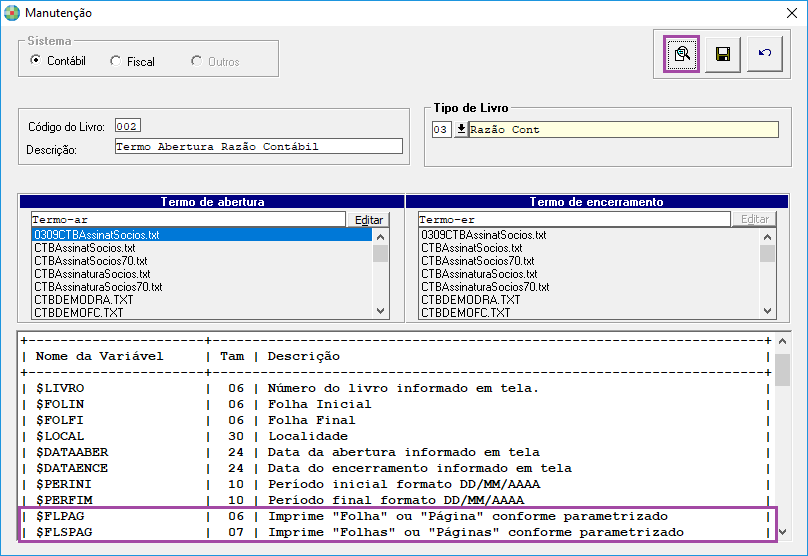Viewport: 808px width, 556px height.
Task: Select the Outros radio button
Action: point(196,61)
